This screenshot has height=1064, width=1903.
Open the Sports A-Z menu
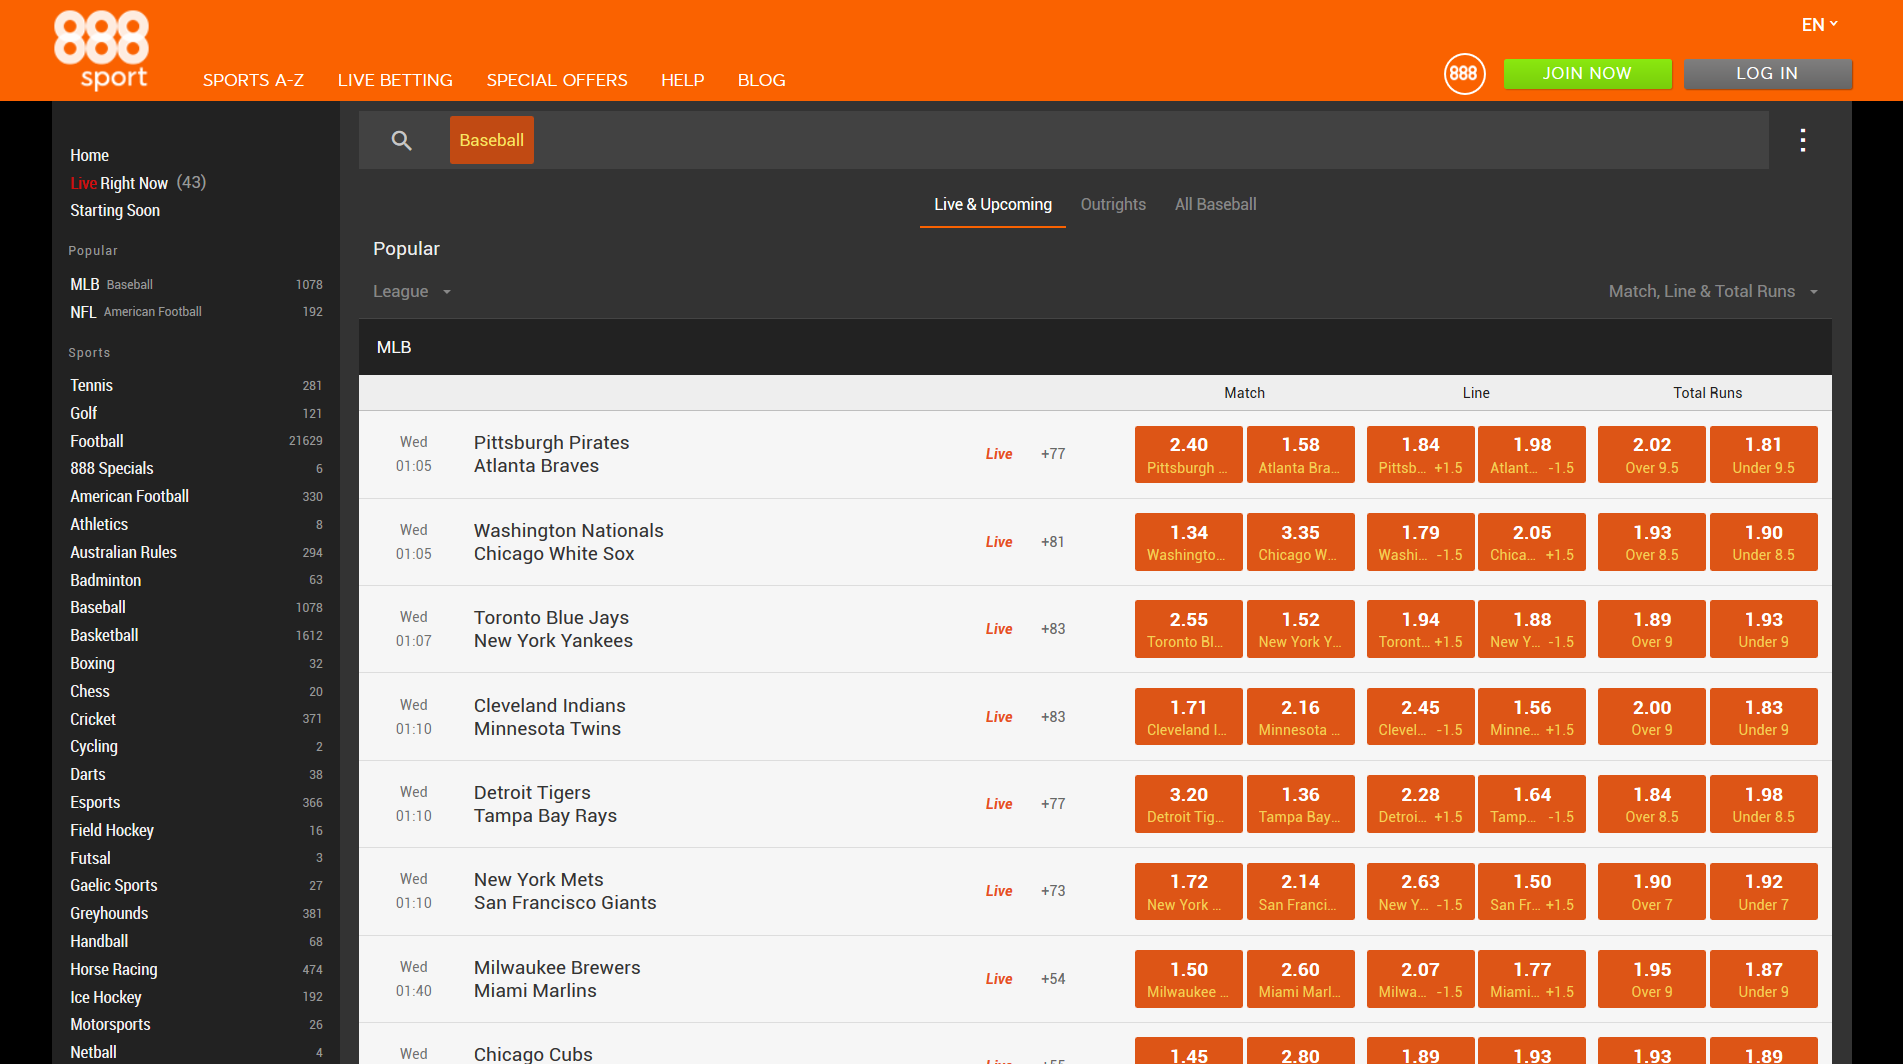pos(253,80)
